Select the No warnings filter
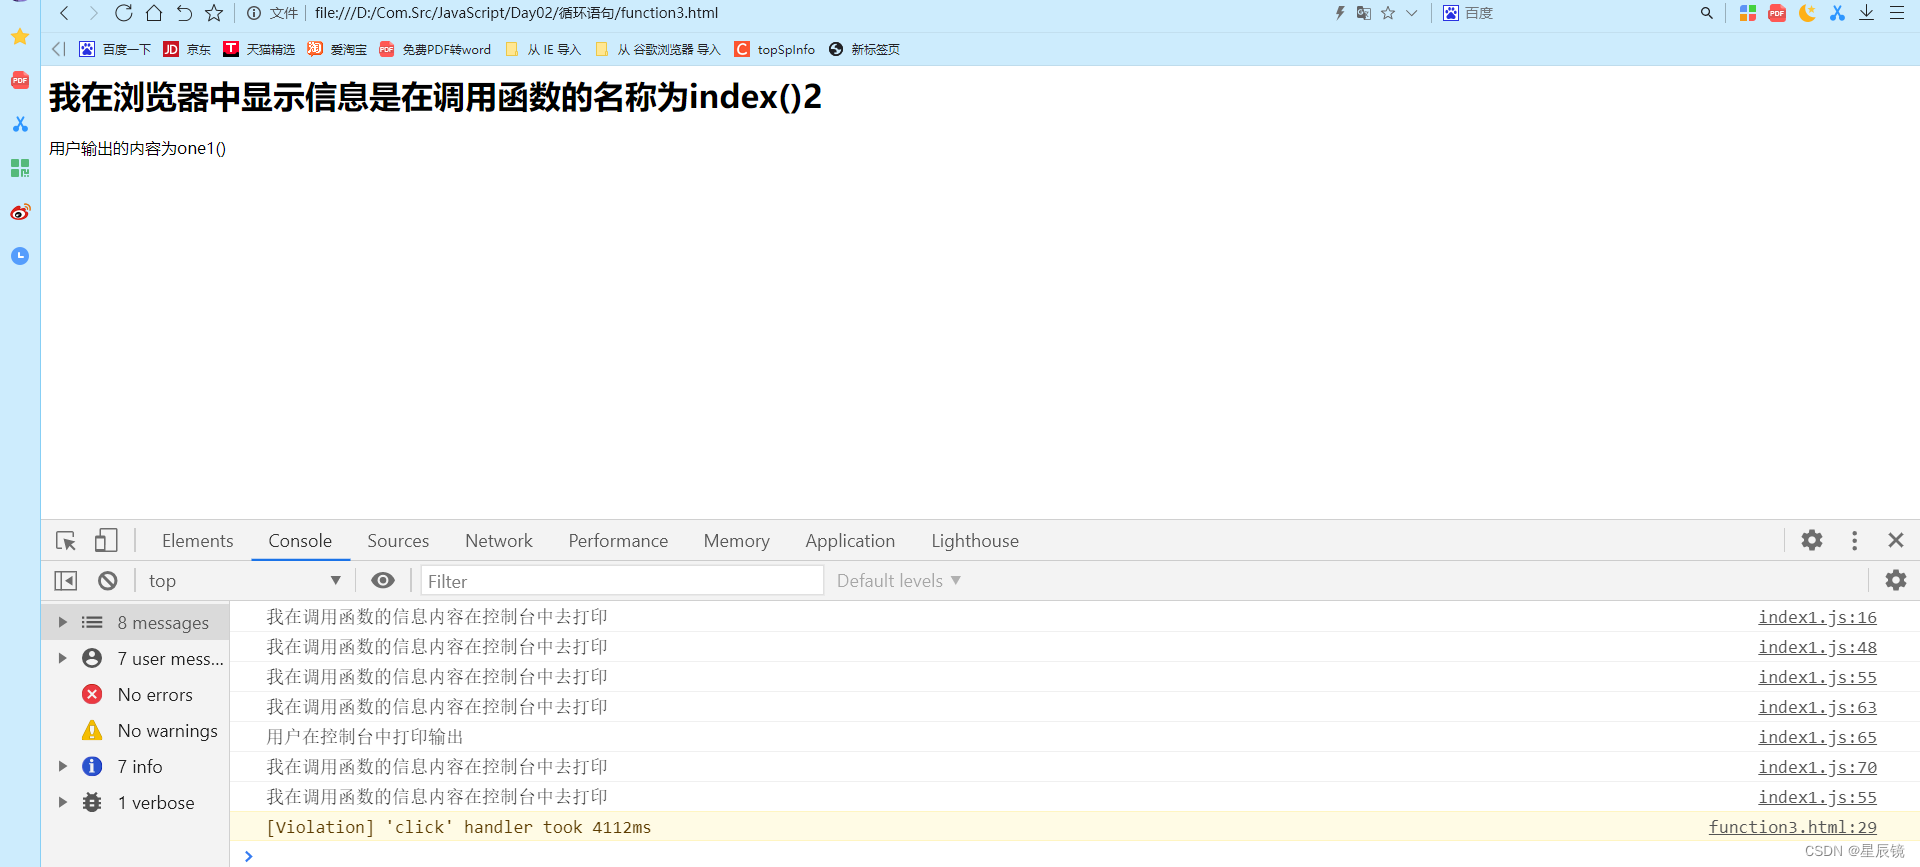Viewport: 1920px width, 867px height. (135, 730)
